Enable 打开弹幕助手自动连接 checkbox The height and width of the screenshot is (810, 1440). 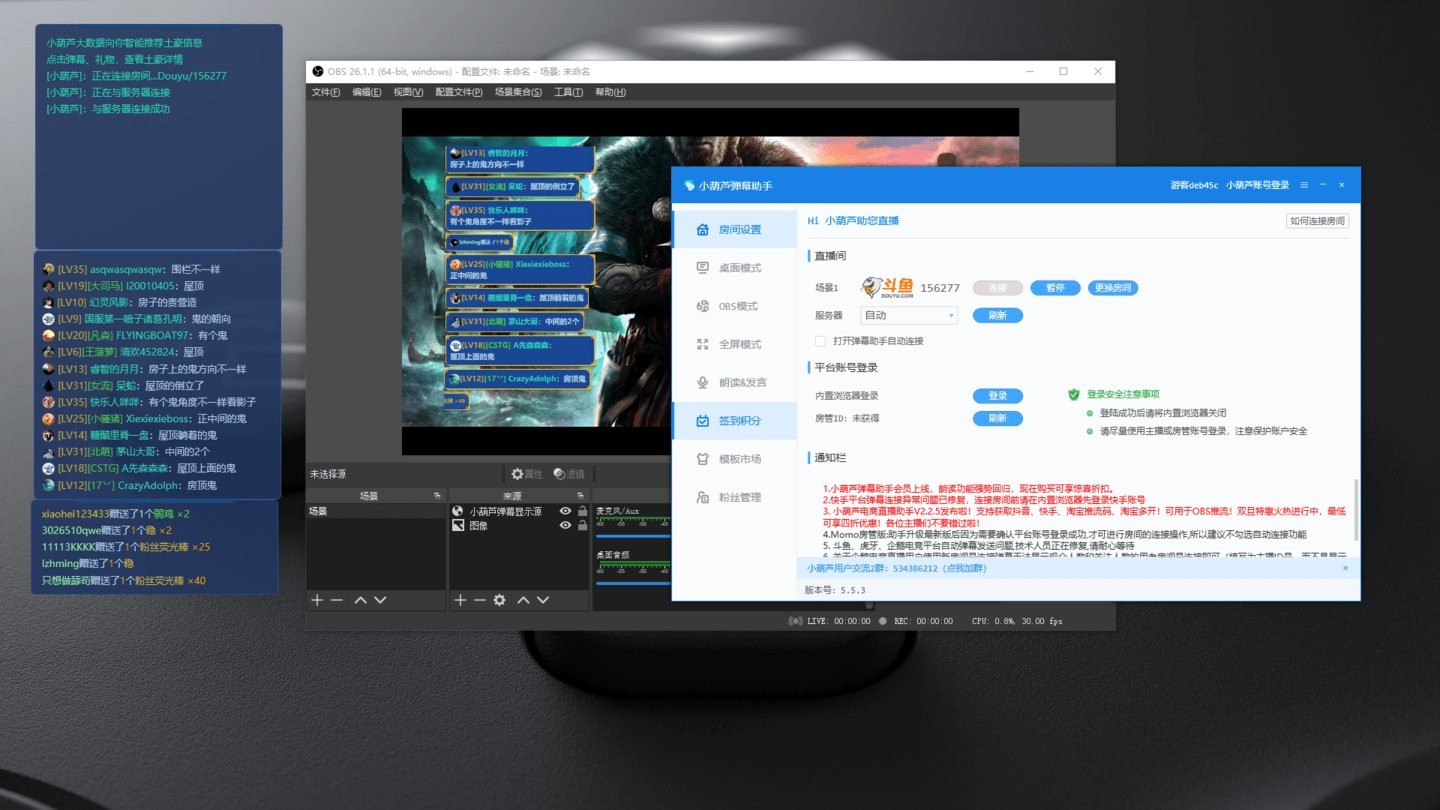(820, 341)
